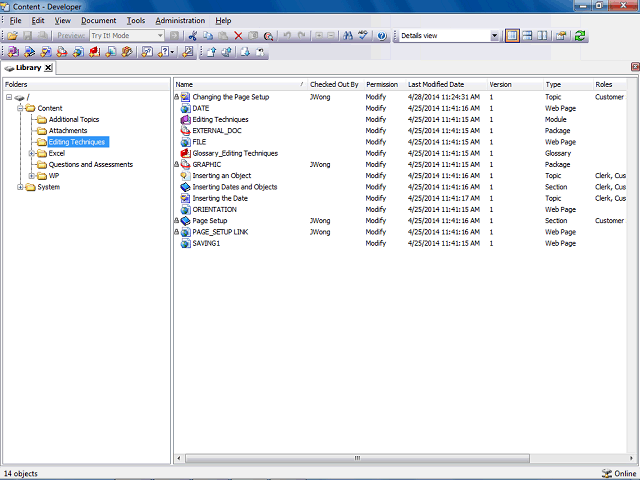This screenshot has width=640, height=480.
Task: Select the PAGE_SETUP LINK row
Action: tap(400, 232)
